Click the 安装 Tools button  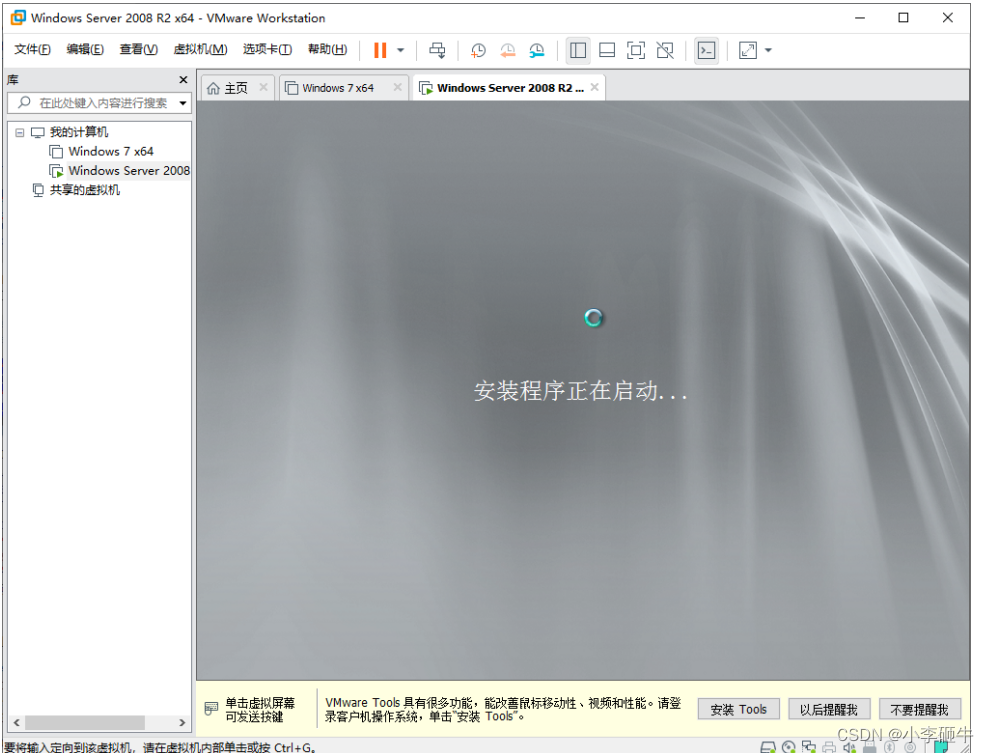(739, 709)
